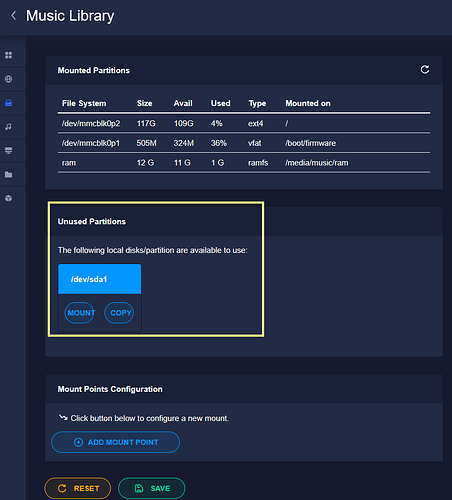Click the Mounted on column header
Image resolution: width=452 pixels, height=500 pixels.
[x=308, y=103]
